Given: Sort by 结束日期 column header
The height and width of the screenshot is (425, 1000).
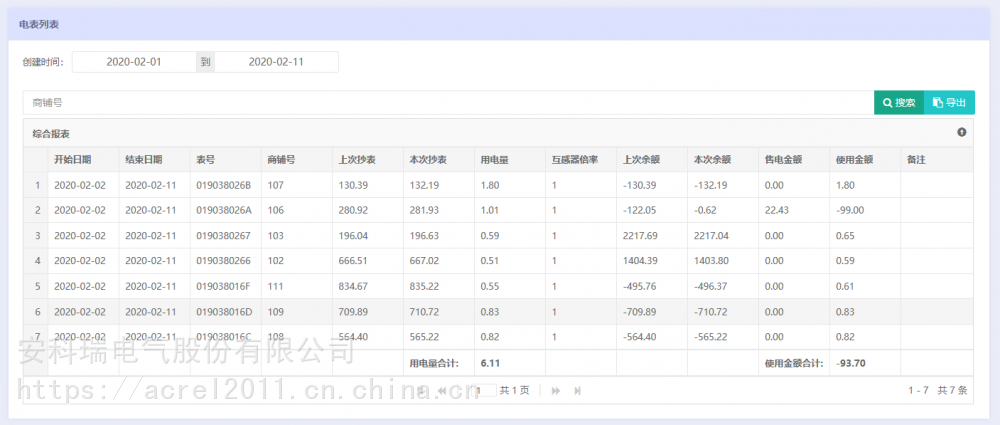Looking at the screenshot, I should point(153,159).
